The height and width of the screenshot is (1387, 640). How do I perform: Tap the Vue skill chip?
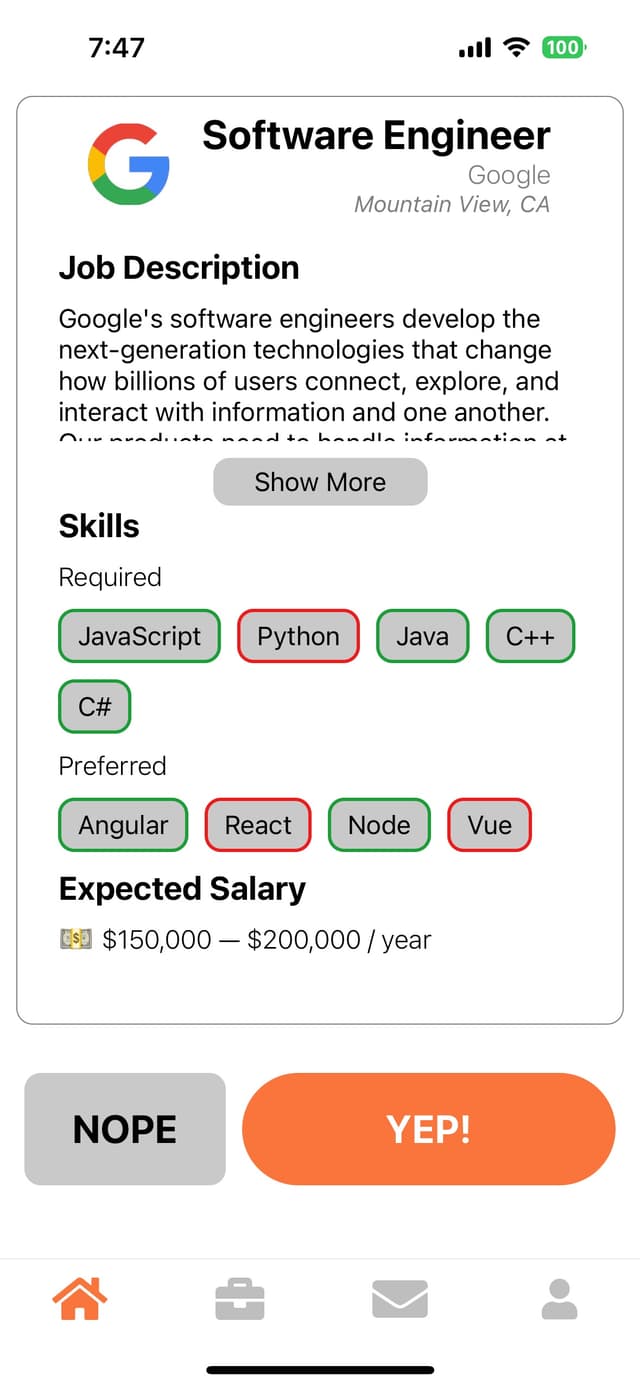pos(489,825)
